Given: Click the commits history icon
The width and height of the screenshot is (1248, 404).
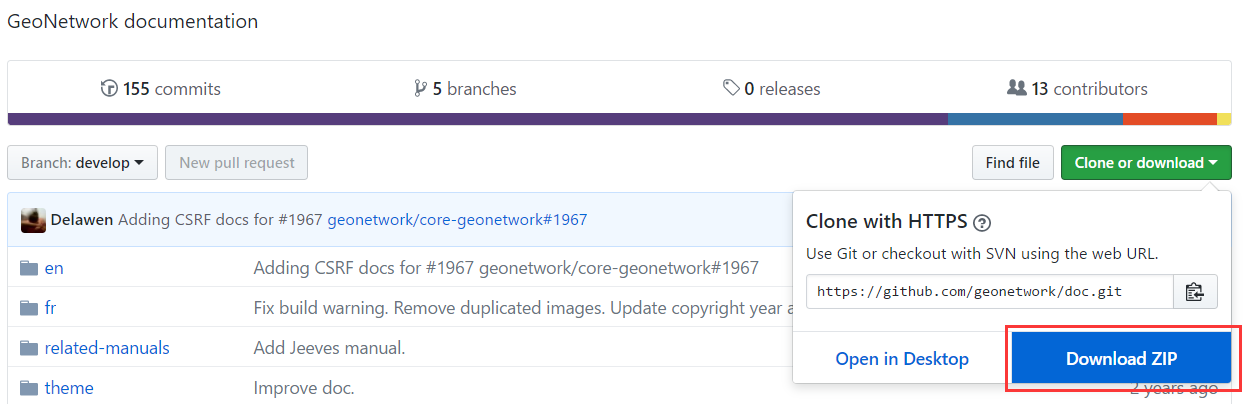Looking at the screenshot, I should point(109,89).
